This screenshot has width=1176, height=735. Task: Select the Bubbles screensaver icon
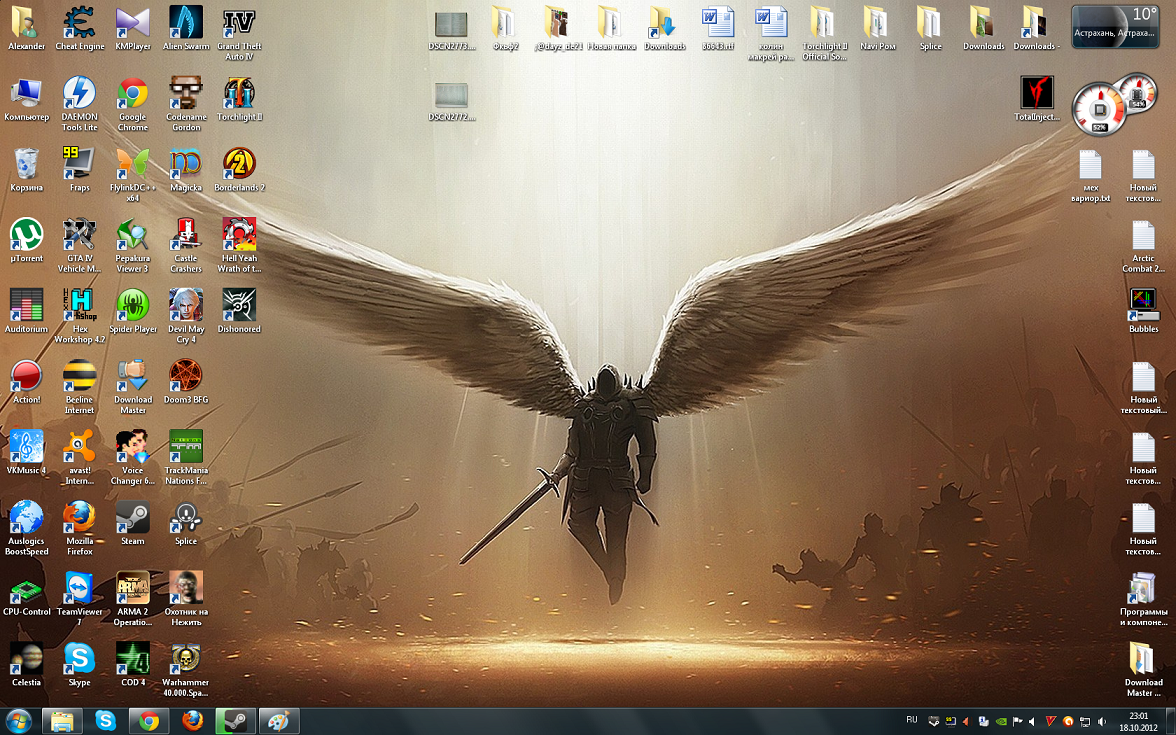1144,310
